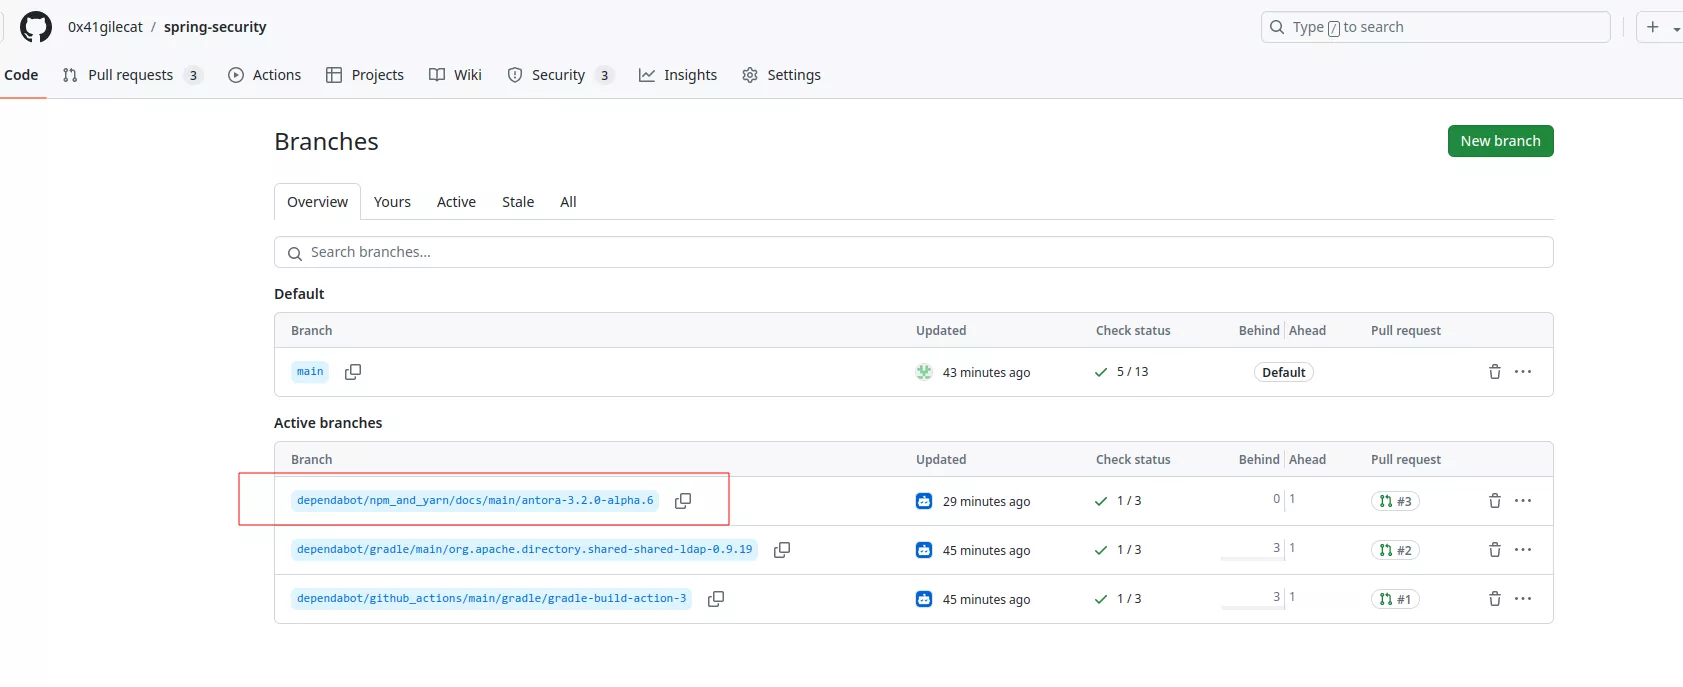1683x687 pixels.
Task: Open the Pull requests tab
Action: (132, 75)
